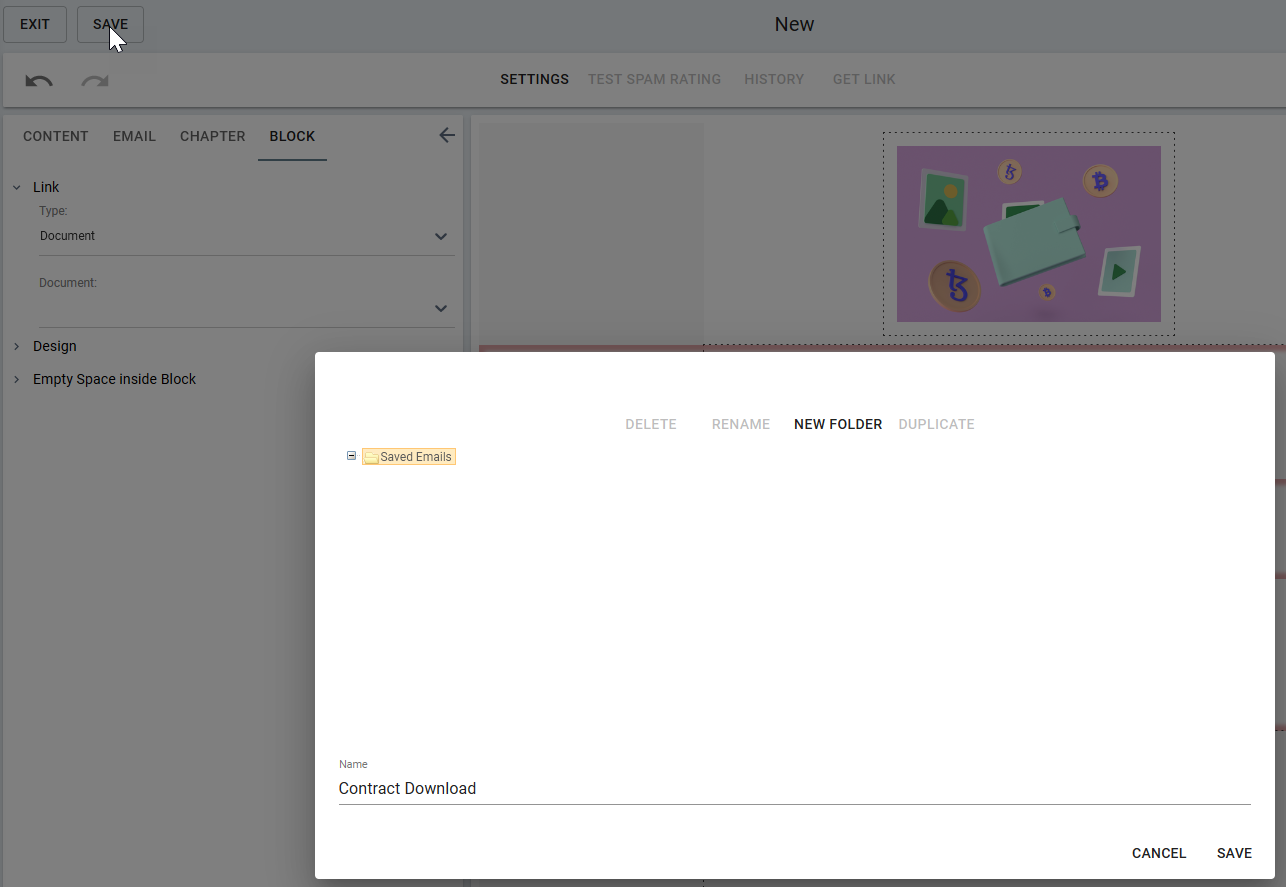
Task: Click the Saved Emails tree label
Action: point(416,457)
